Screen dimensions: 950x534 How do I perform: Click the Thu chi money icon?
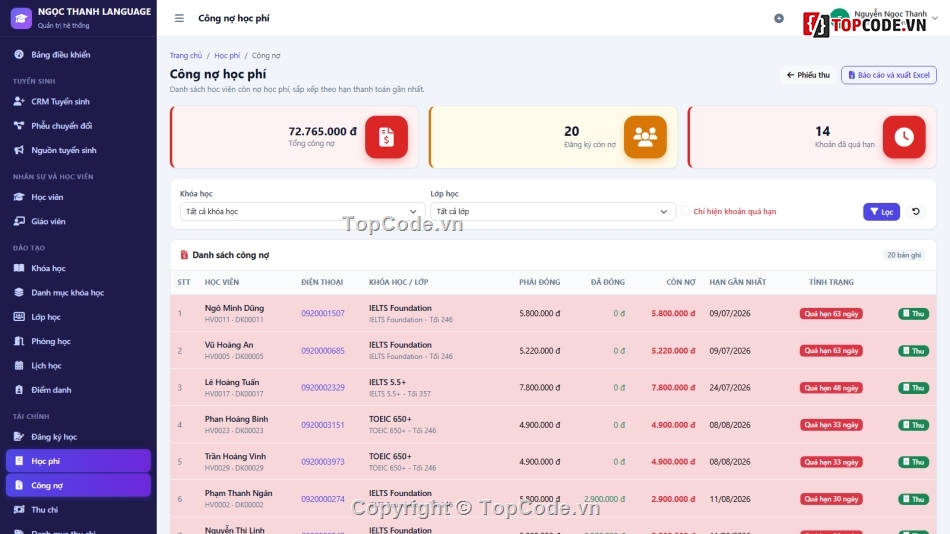[19, 510]
